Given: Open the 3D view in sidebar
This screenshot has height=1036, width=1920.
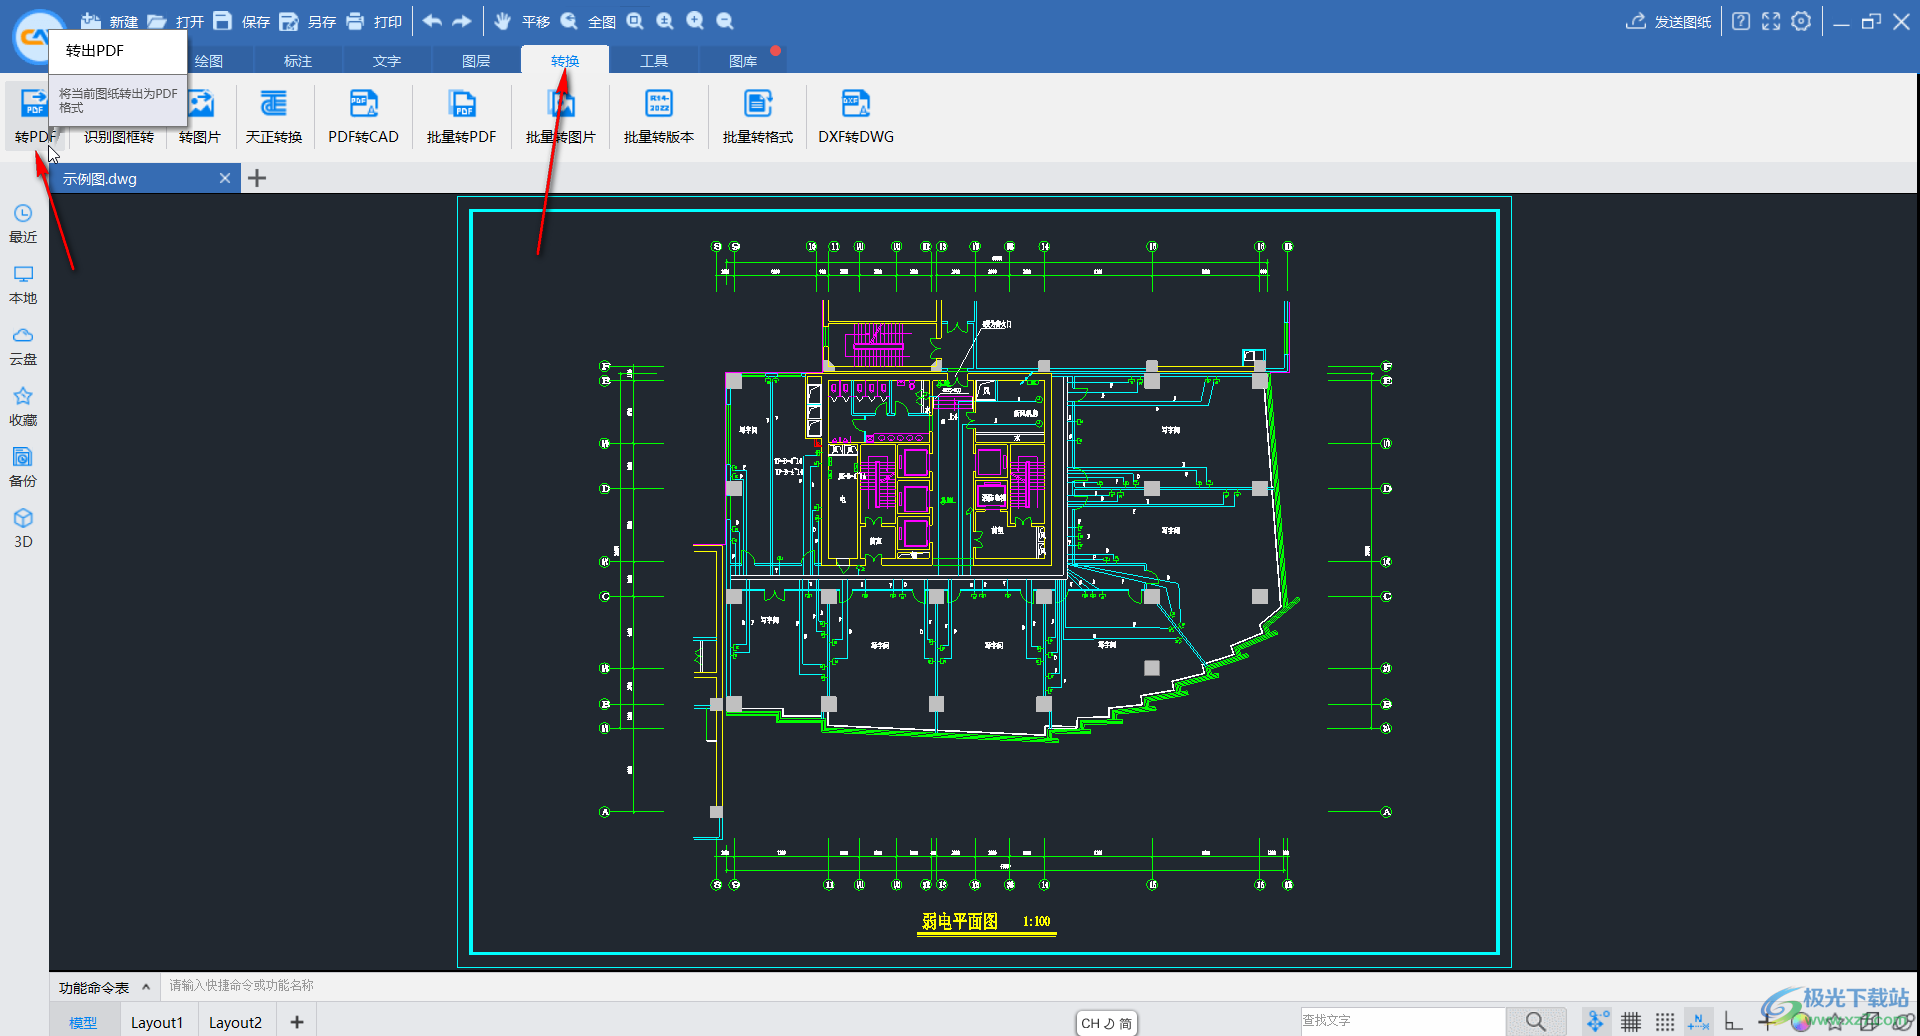Looking at the screenshot, I should pos(23,529).
